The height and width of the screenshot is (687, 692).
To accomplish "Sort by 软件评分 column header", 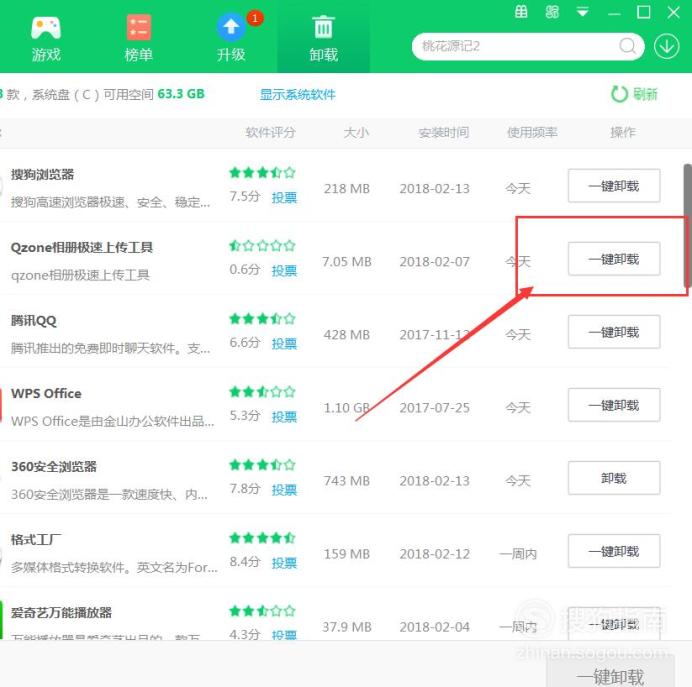I will (271, 132).
